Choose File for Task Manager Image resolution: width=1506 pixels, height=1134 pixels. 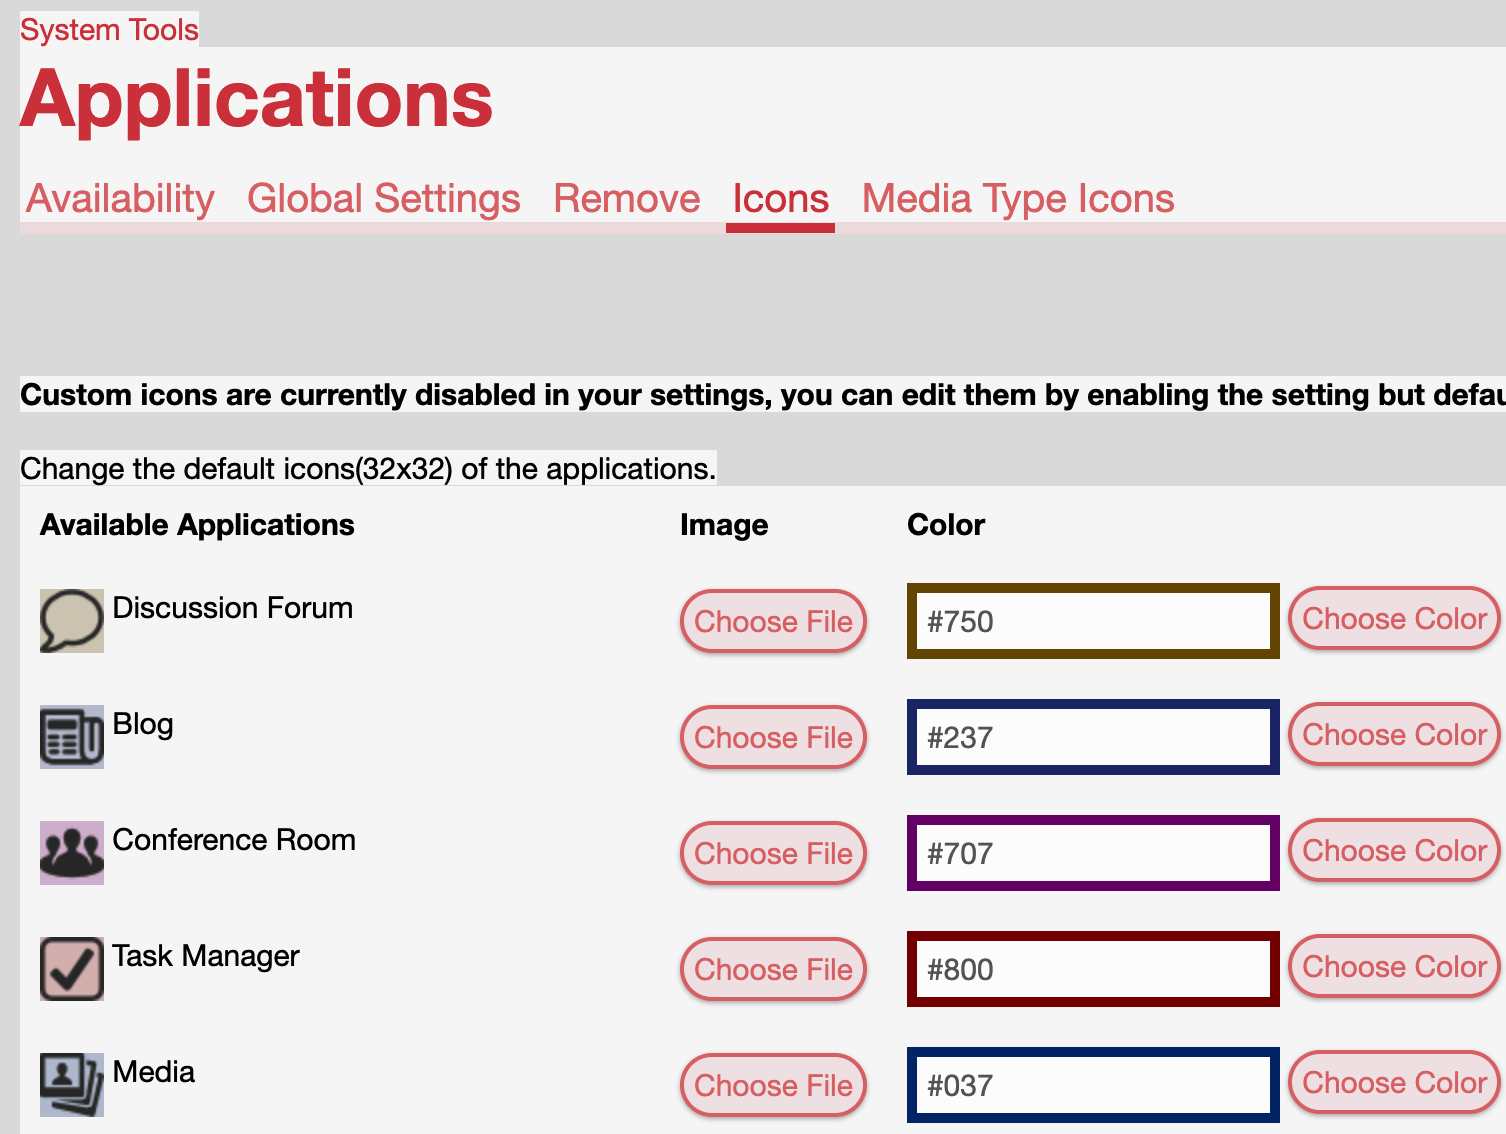coord(773,969)
